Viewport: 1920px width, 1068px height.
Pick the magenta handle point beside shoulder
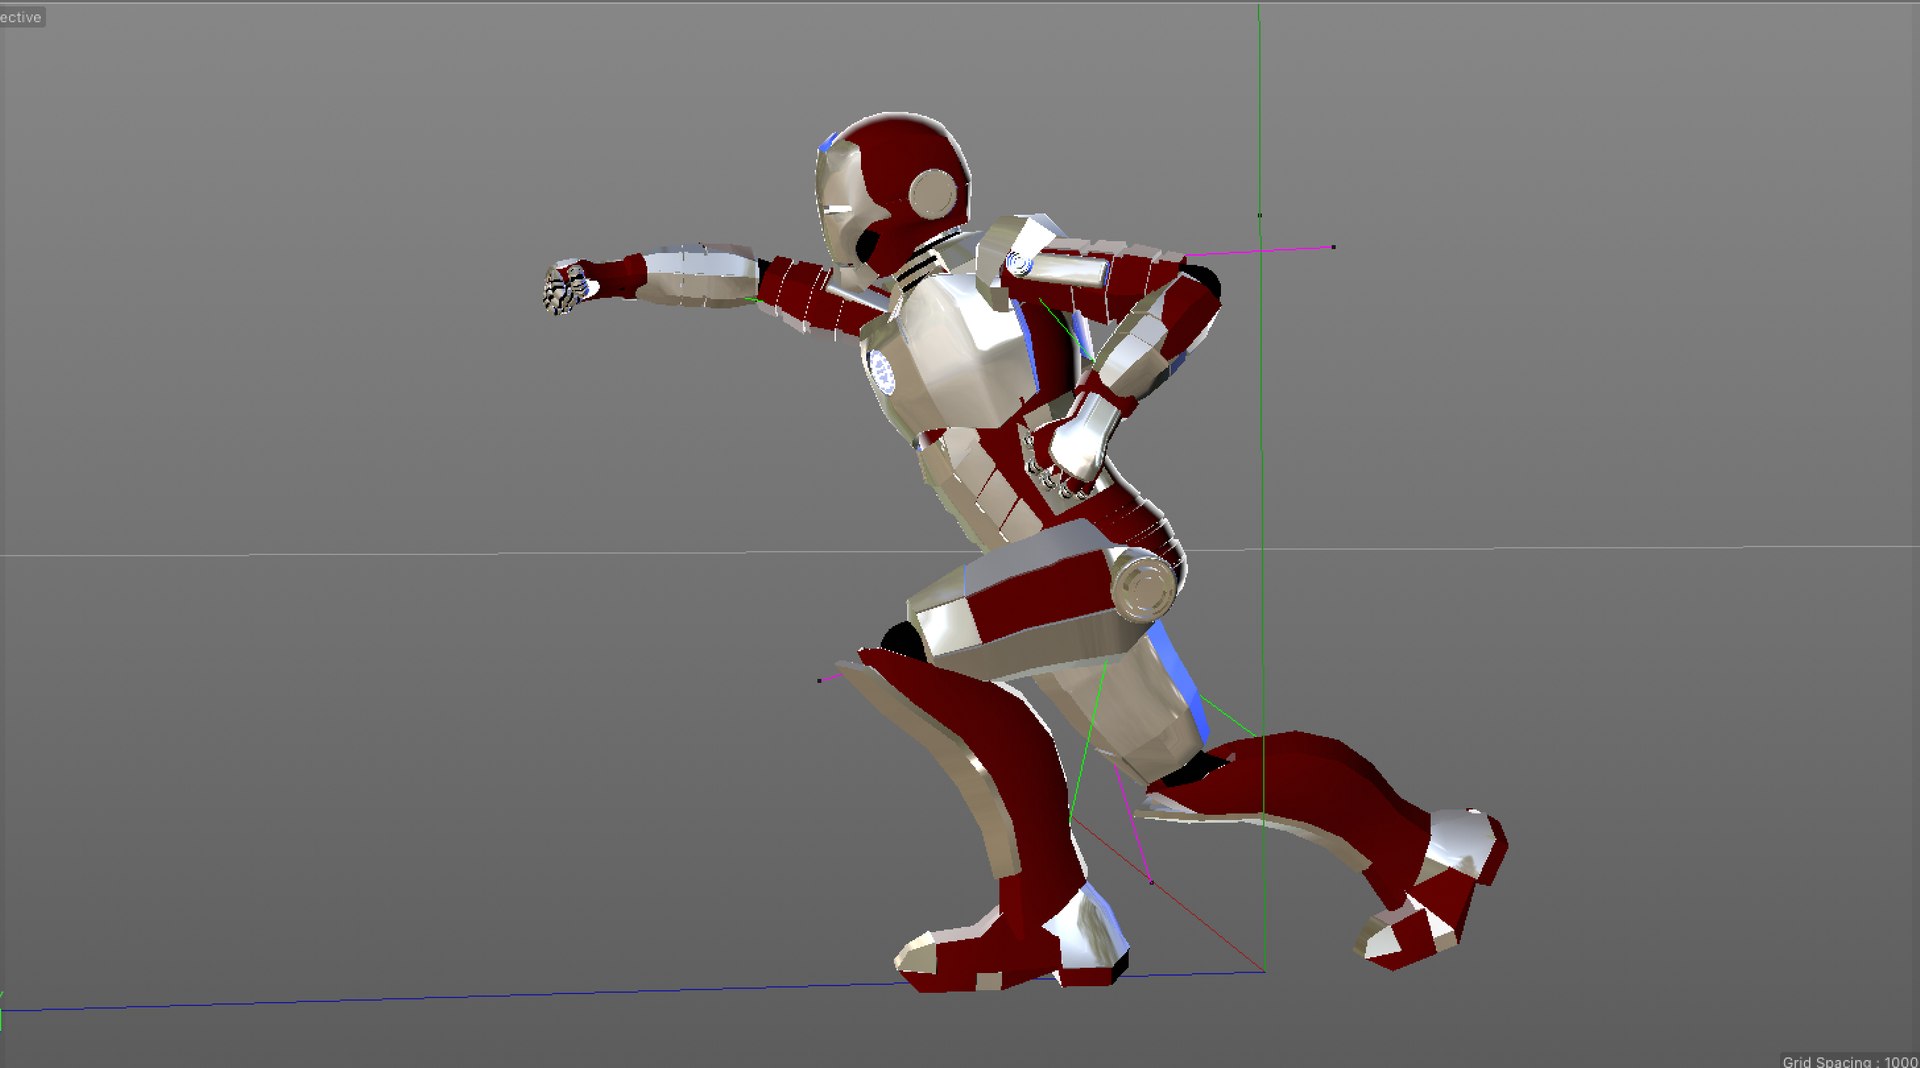[x=1333, y=246]
